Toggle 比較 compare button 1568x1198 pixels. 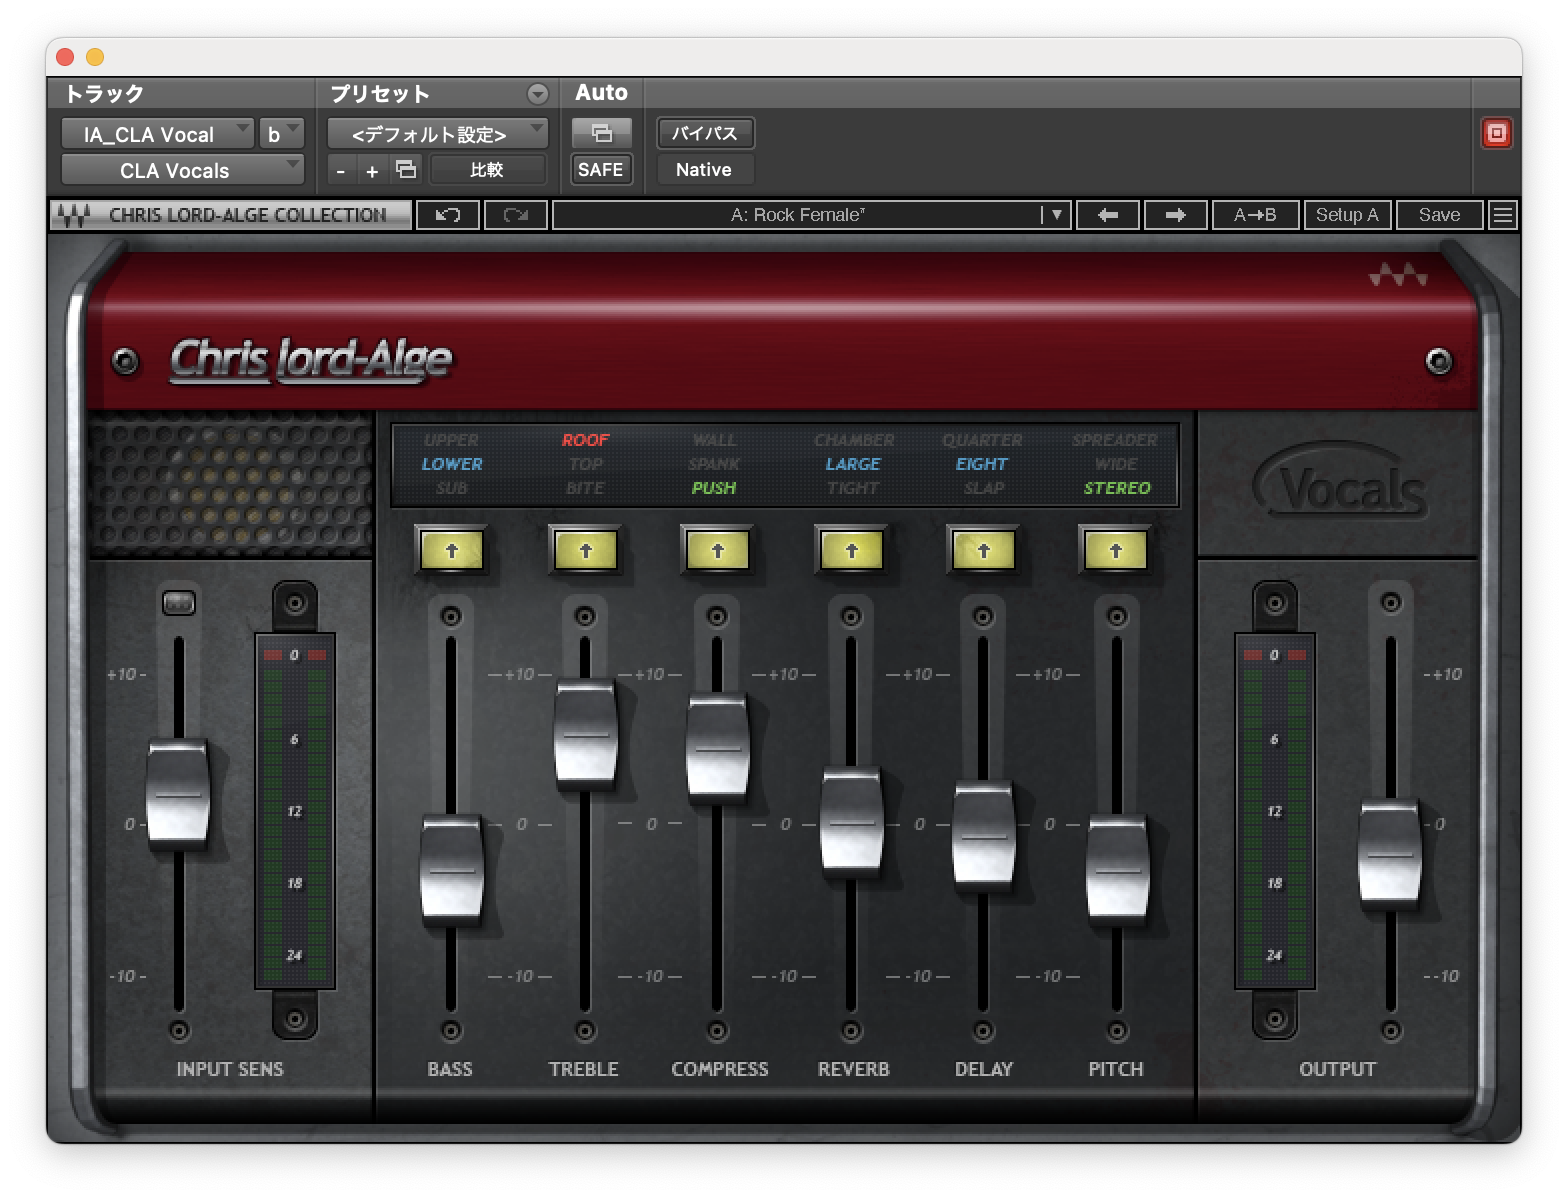tap(487, 170)
